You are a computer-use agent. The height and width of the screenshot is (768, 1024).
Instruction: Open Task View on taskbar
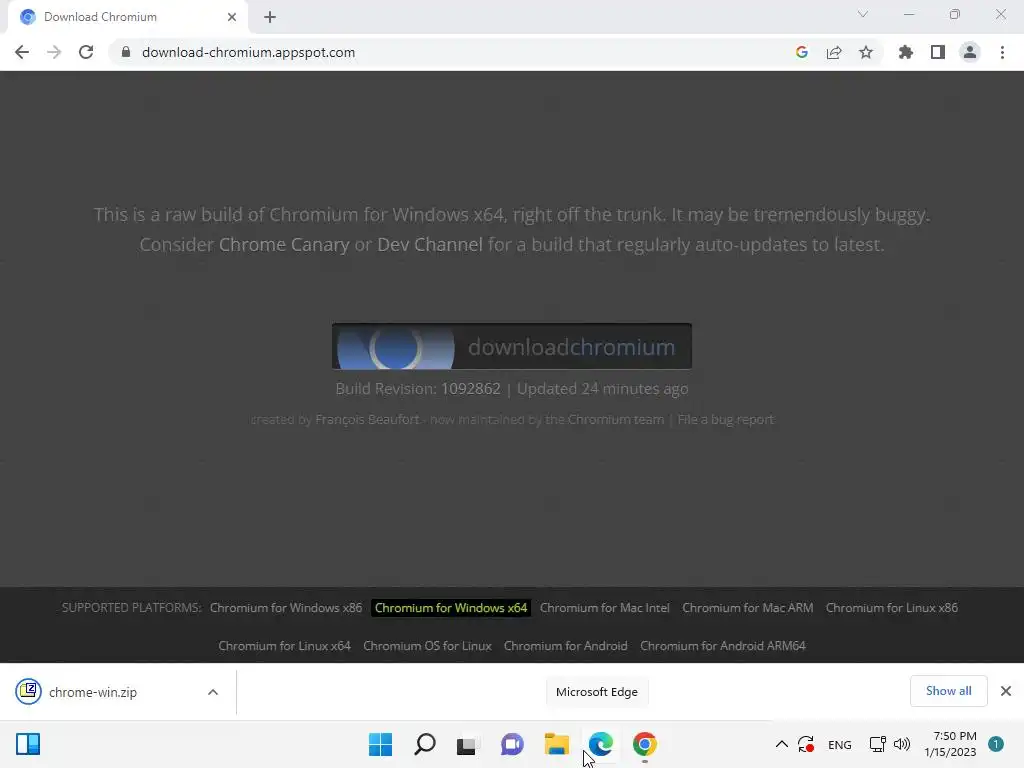coord(466,744)
